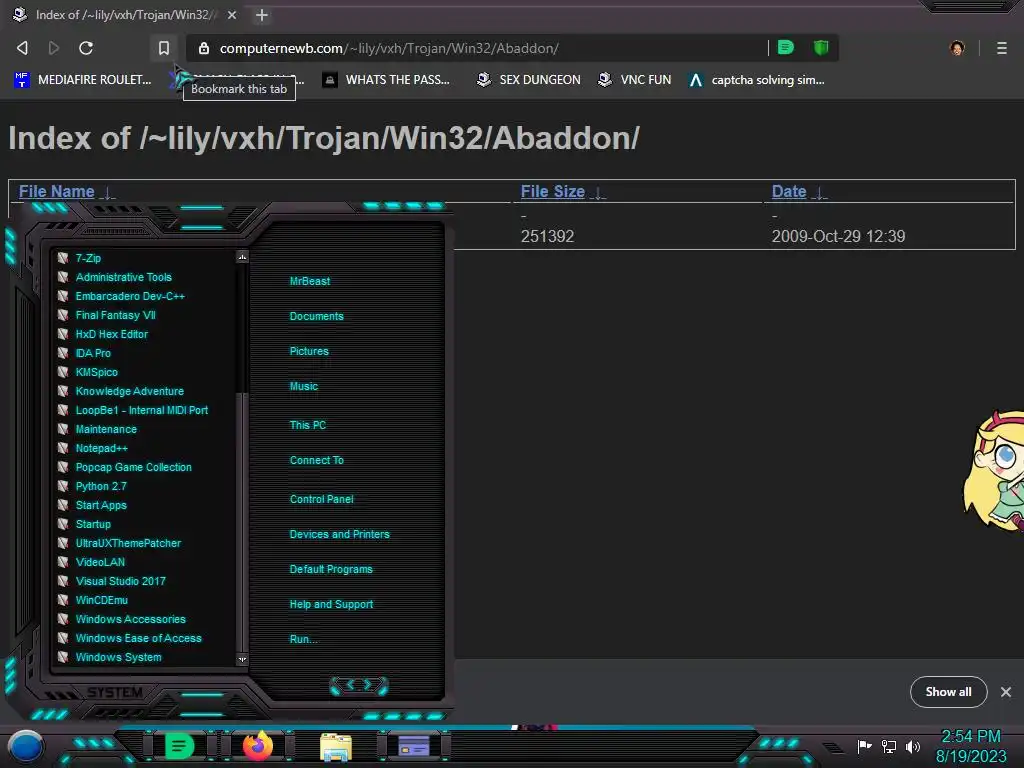Open Maintenance folder

tap(106, 428)
